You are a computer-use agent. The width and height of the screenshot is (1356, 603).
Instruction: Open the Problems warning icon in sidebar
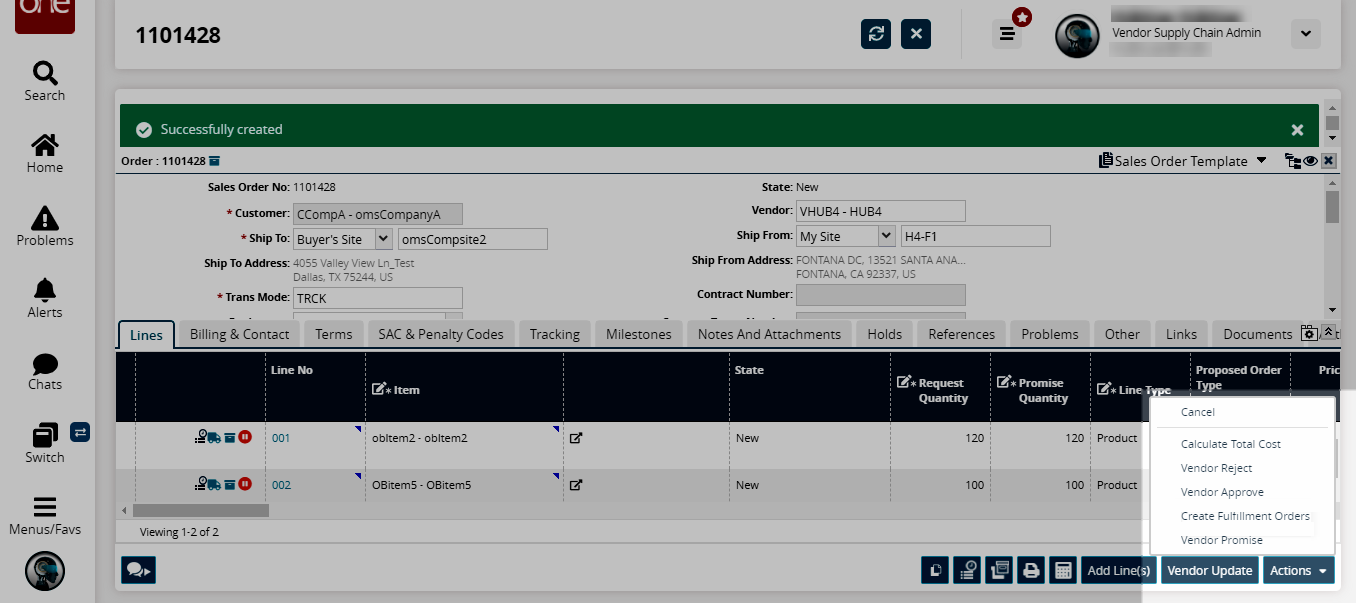point(45,226)
